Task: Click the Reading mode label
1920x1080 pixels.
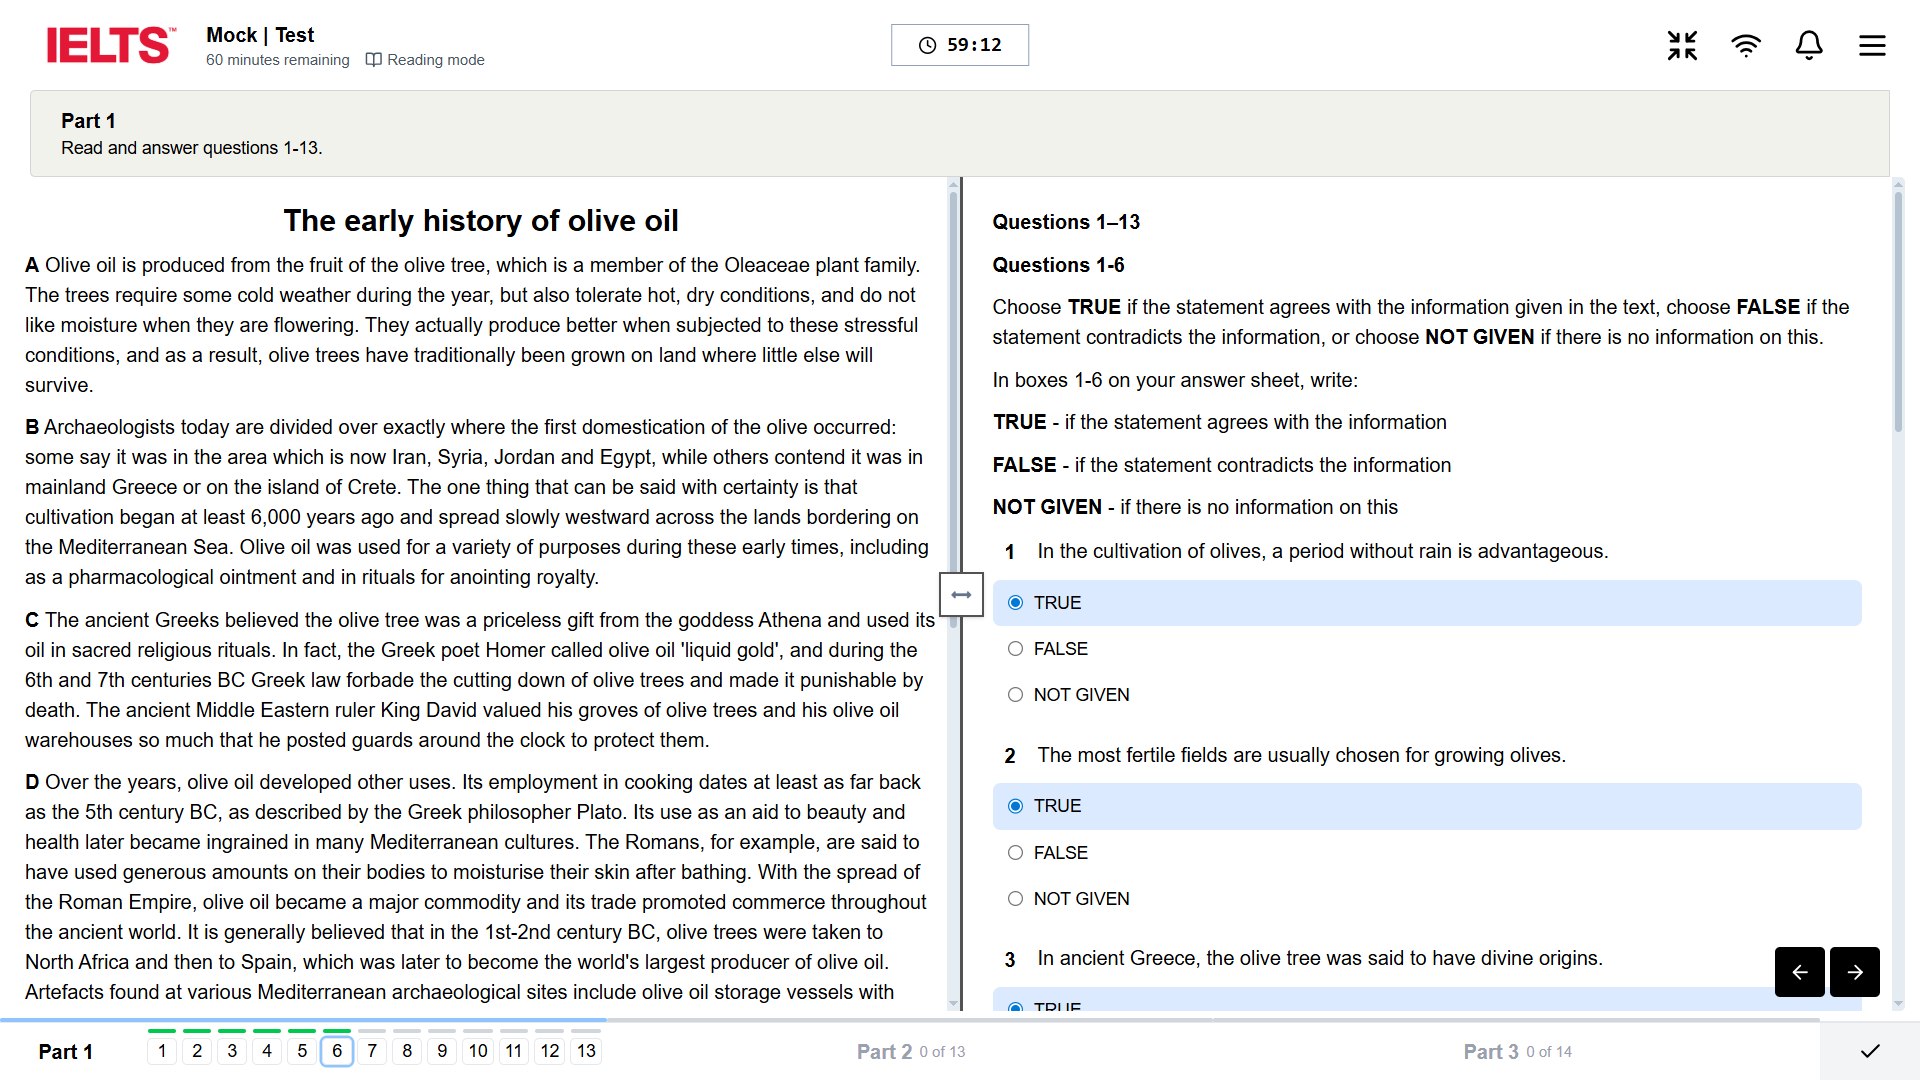Action: click(436, 60)
